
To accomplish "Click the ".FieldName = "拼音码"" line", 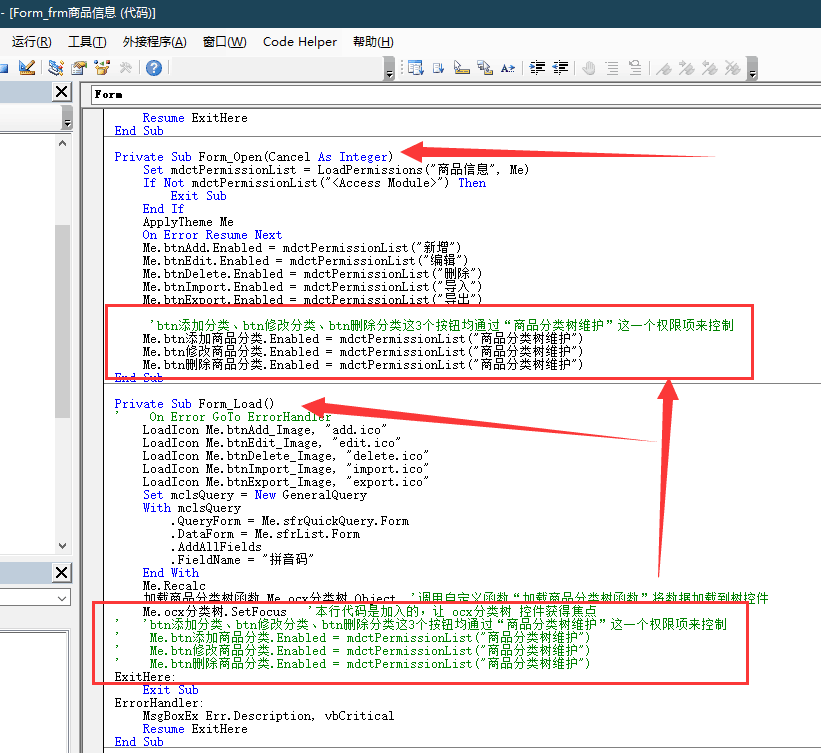I will [x=242, y=560].
